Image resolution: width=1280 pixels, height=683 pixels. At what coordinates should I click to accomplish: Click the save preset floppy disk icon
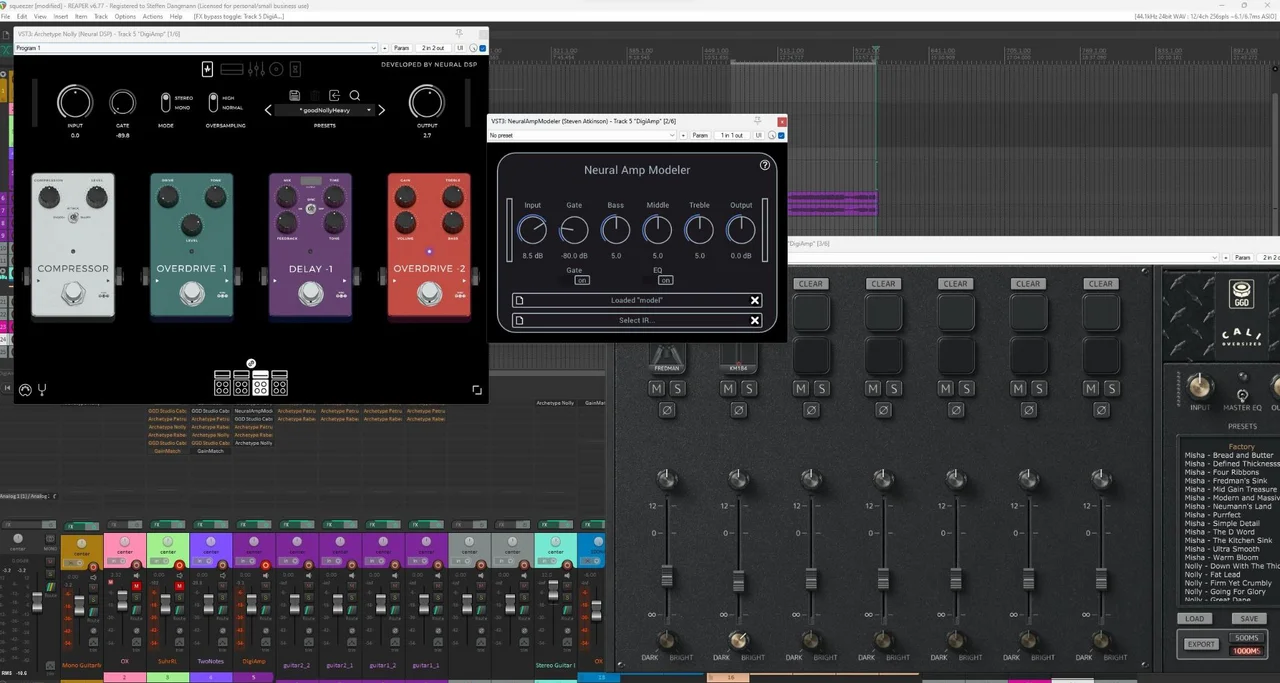[x=295, y=95]
